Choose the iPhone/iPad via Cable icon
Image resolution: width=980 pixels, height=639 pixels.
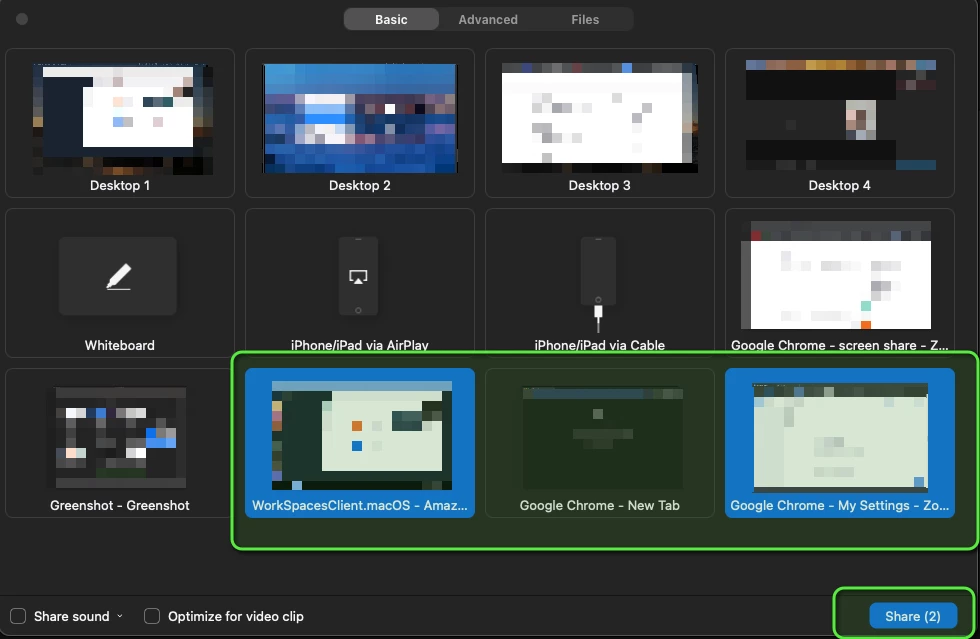coord(598,284)
